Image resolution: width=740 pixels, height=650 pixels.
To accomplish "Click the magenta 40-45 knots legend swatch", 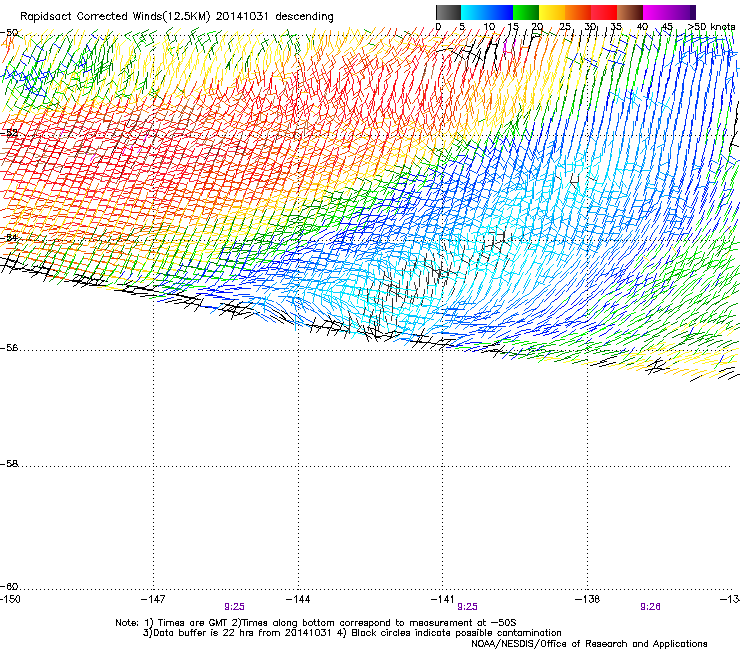I will pos(656,12).
